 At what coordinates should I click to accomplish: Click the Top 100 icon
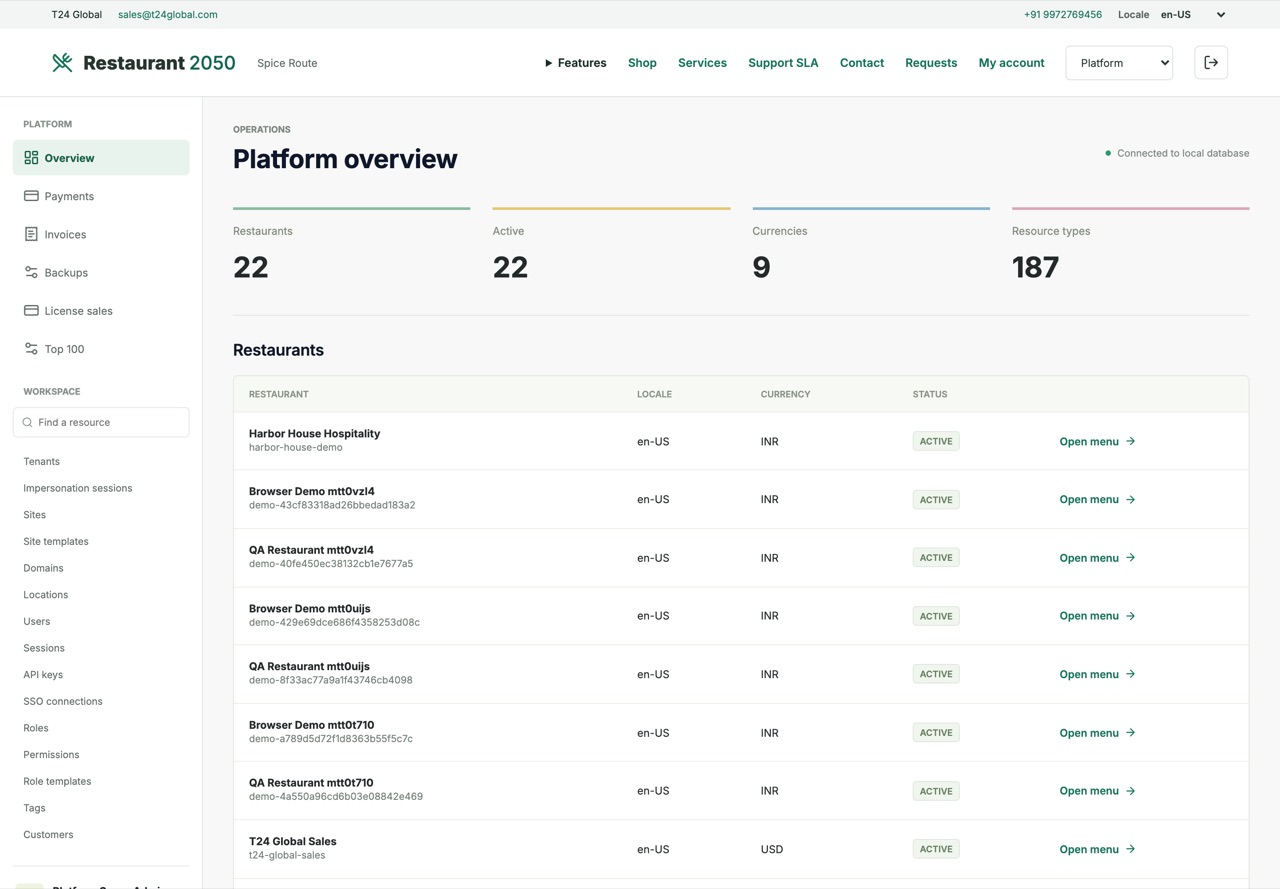(x=31, y=349)
